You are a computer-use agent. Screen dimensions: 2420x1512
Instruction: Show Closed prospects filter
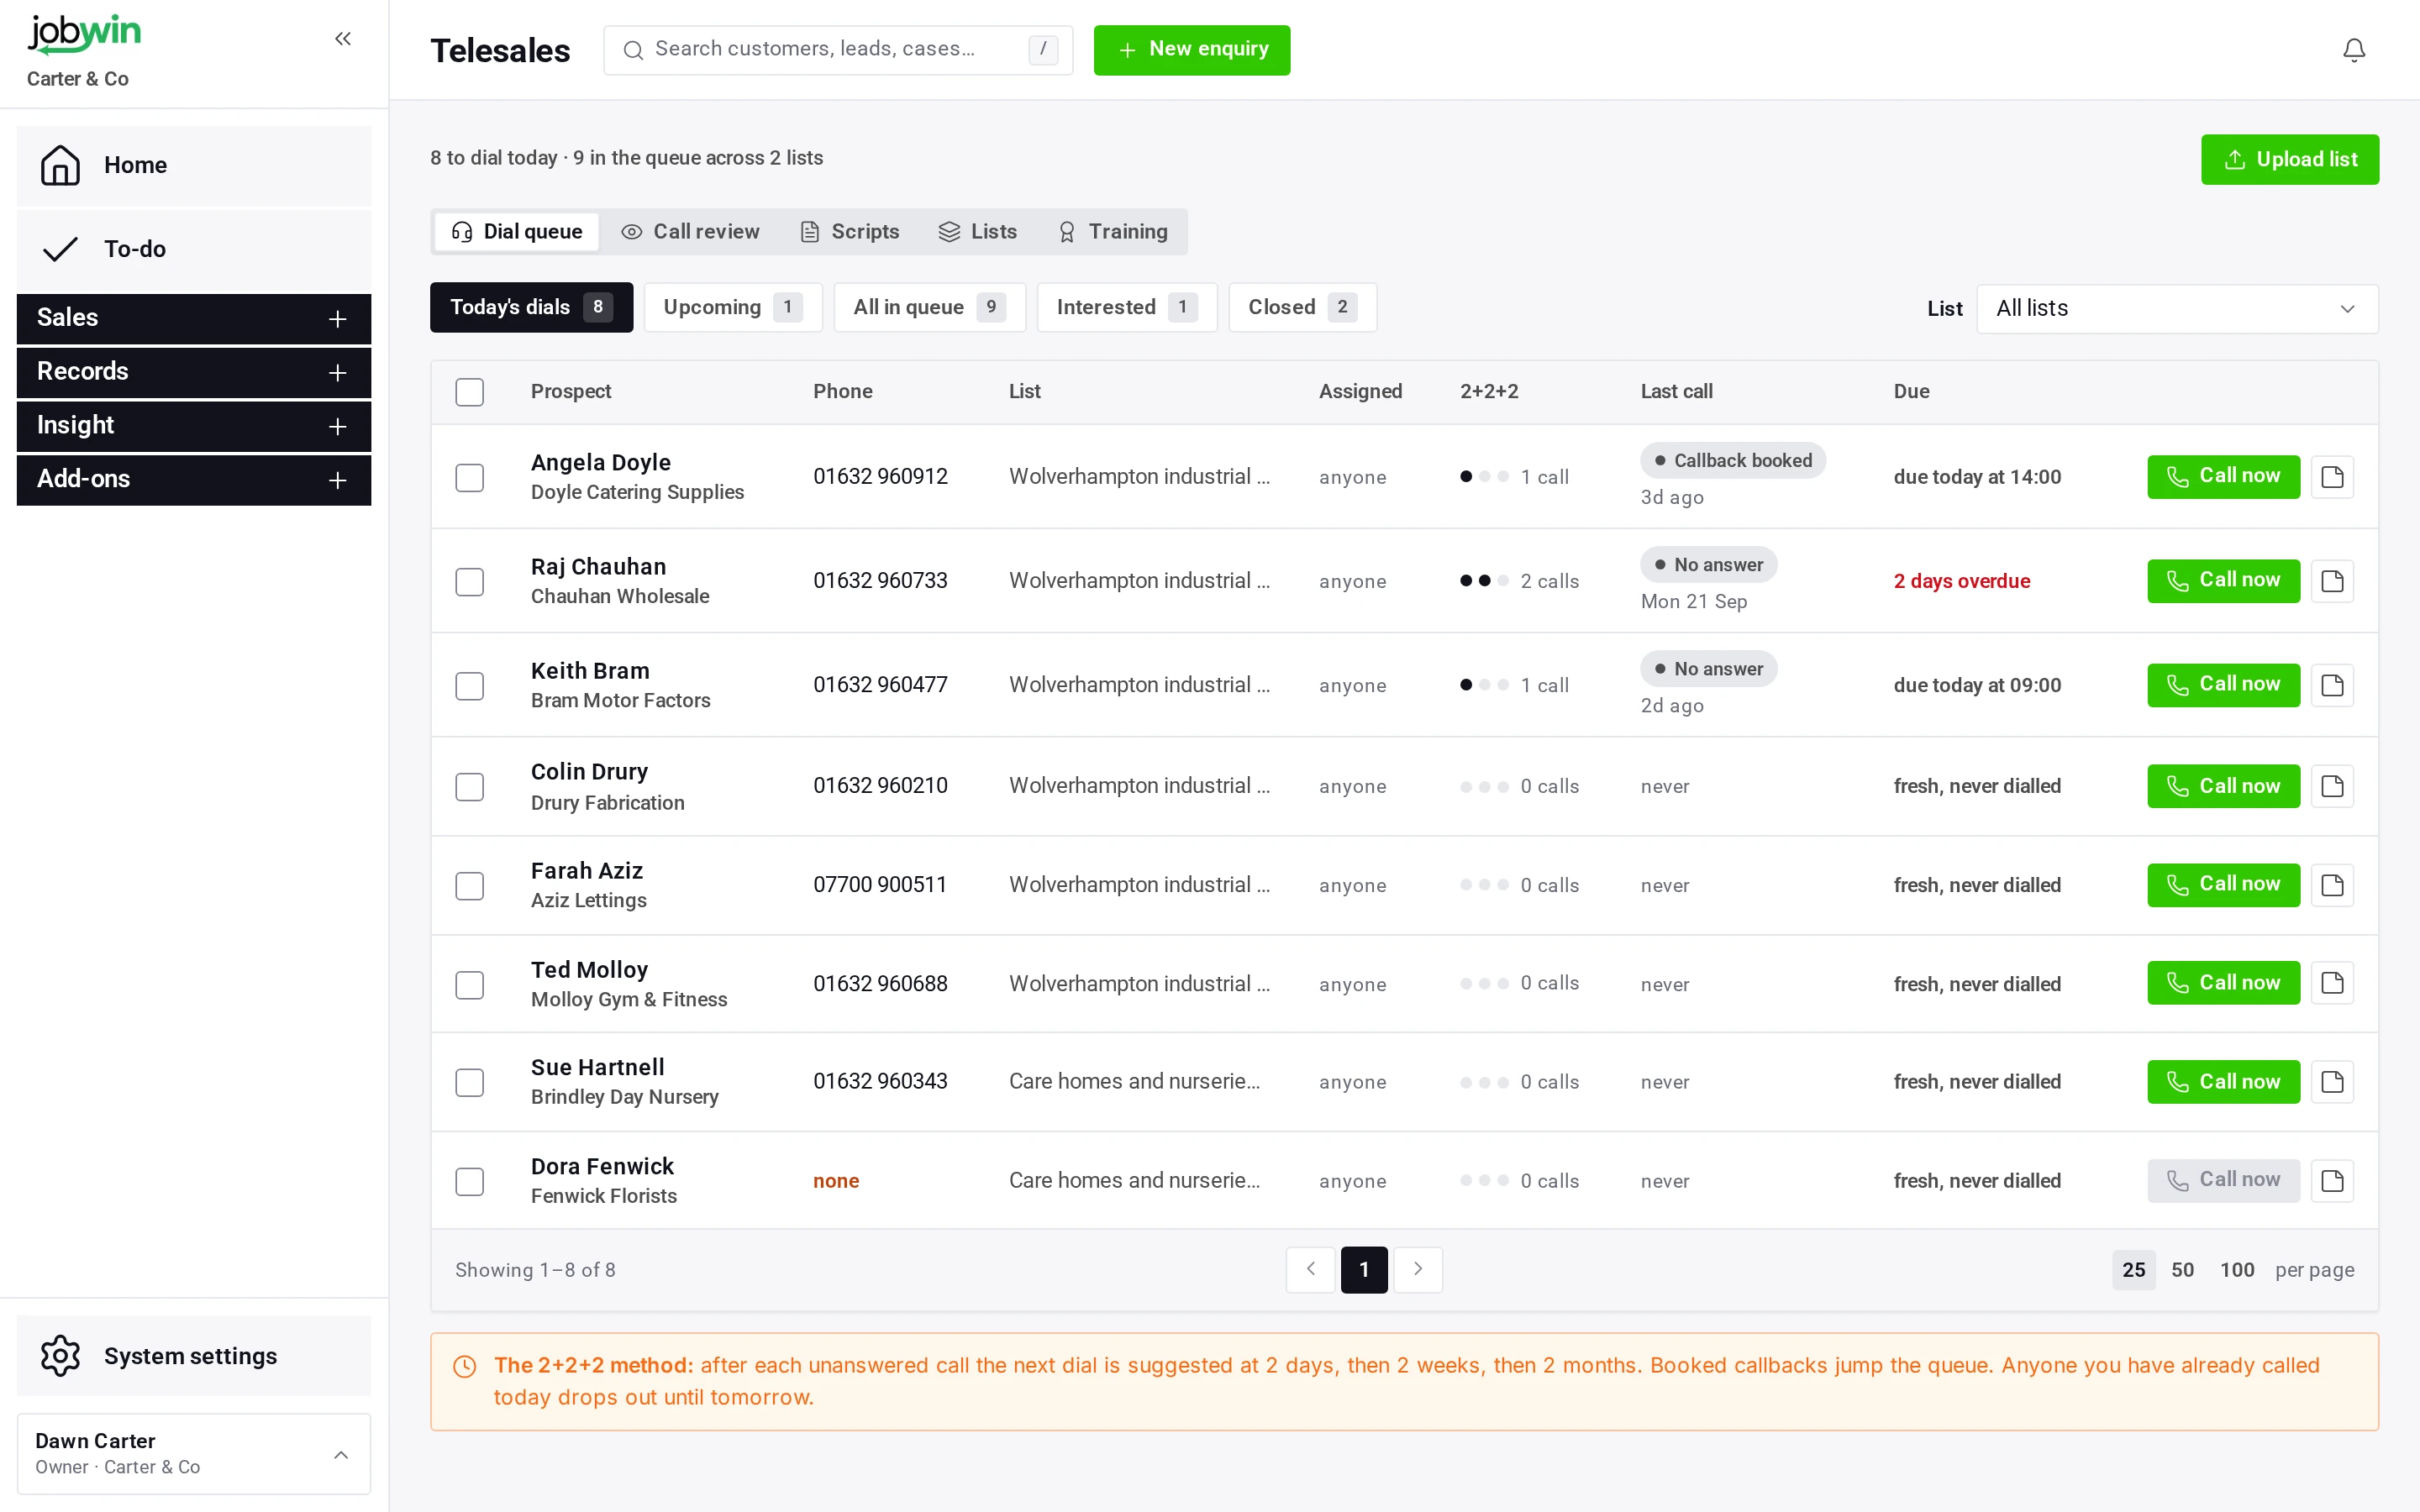pos(1302,307)
